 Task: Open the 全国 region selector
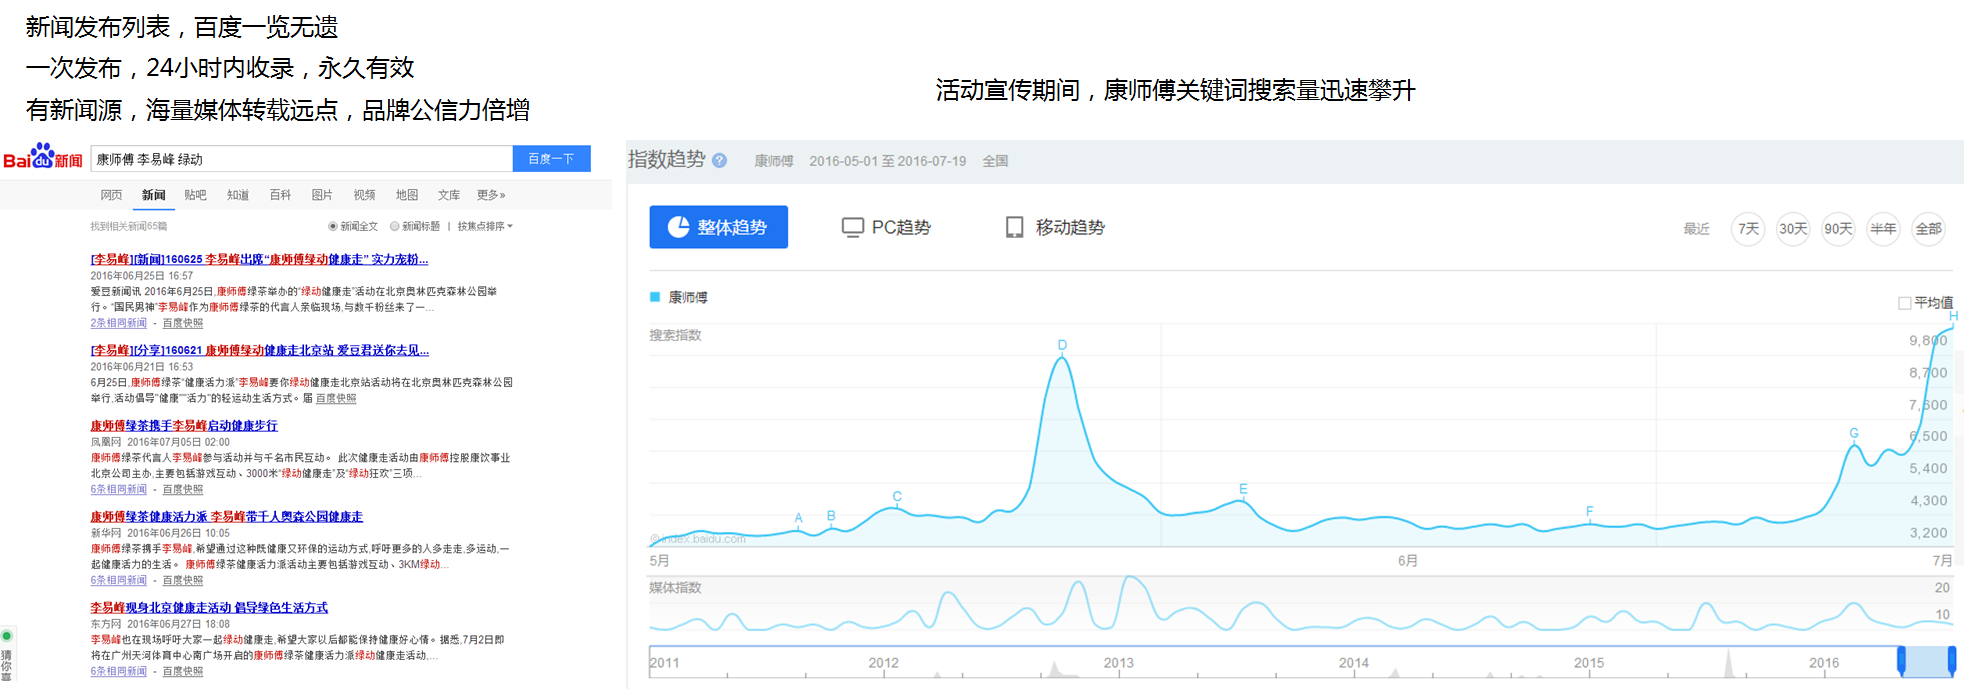(995, 161)
